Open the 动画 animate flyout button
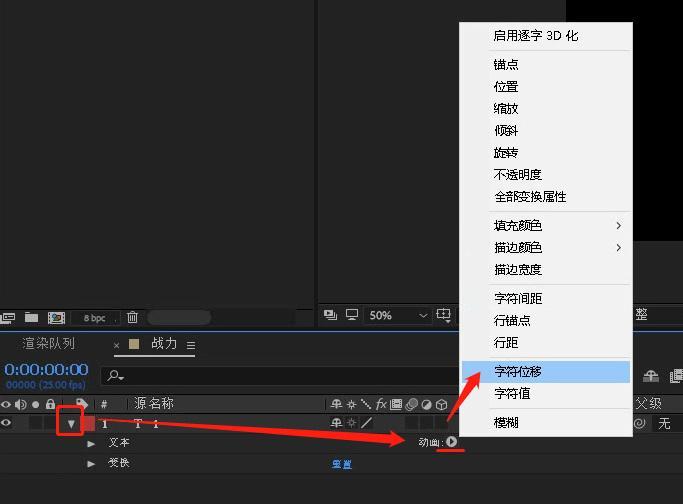The image size is (683, 504). coord(452,442)
